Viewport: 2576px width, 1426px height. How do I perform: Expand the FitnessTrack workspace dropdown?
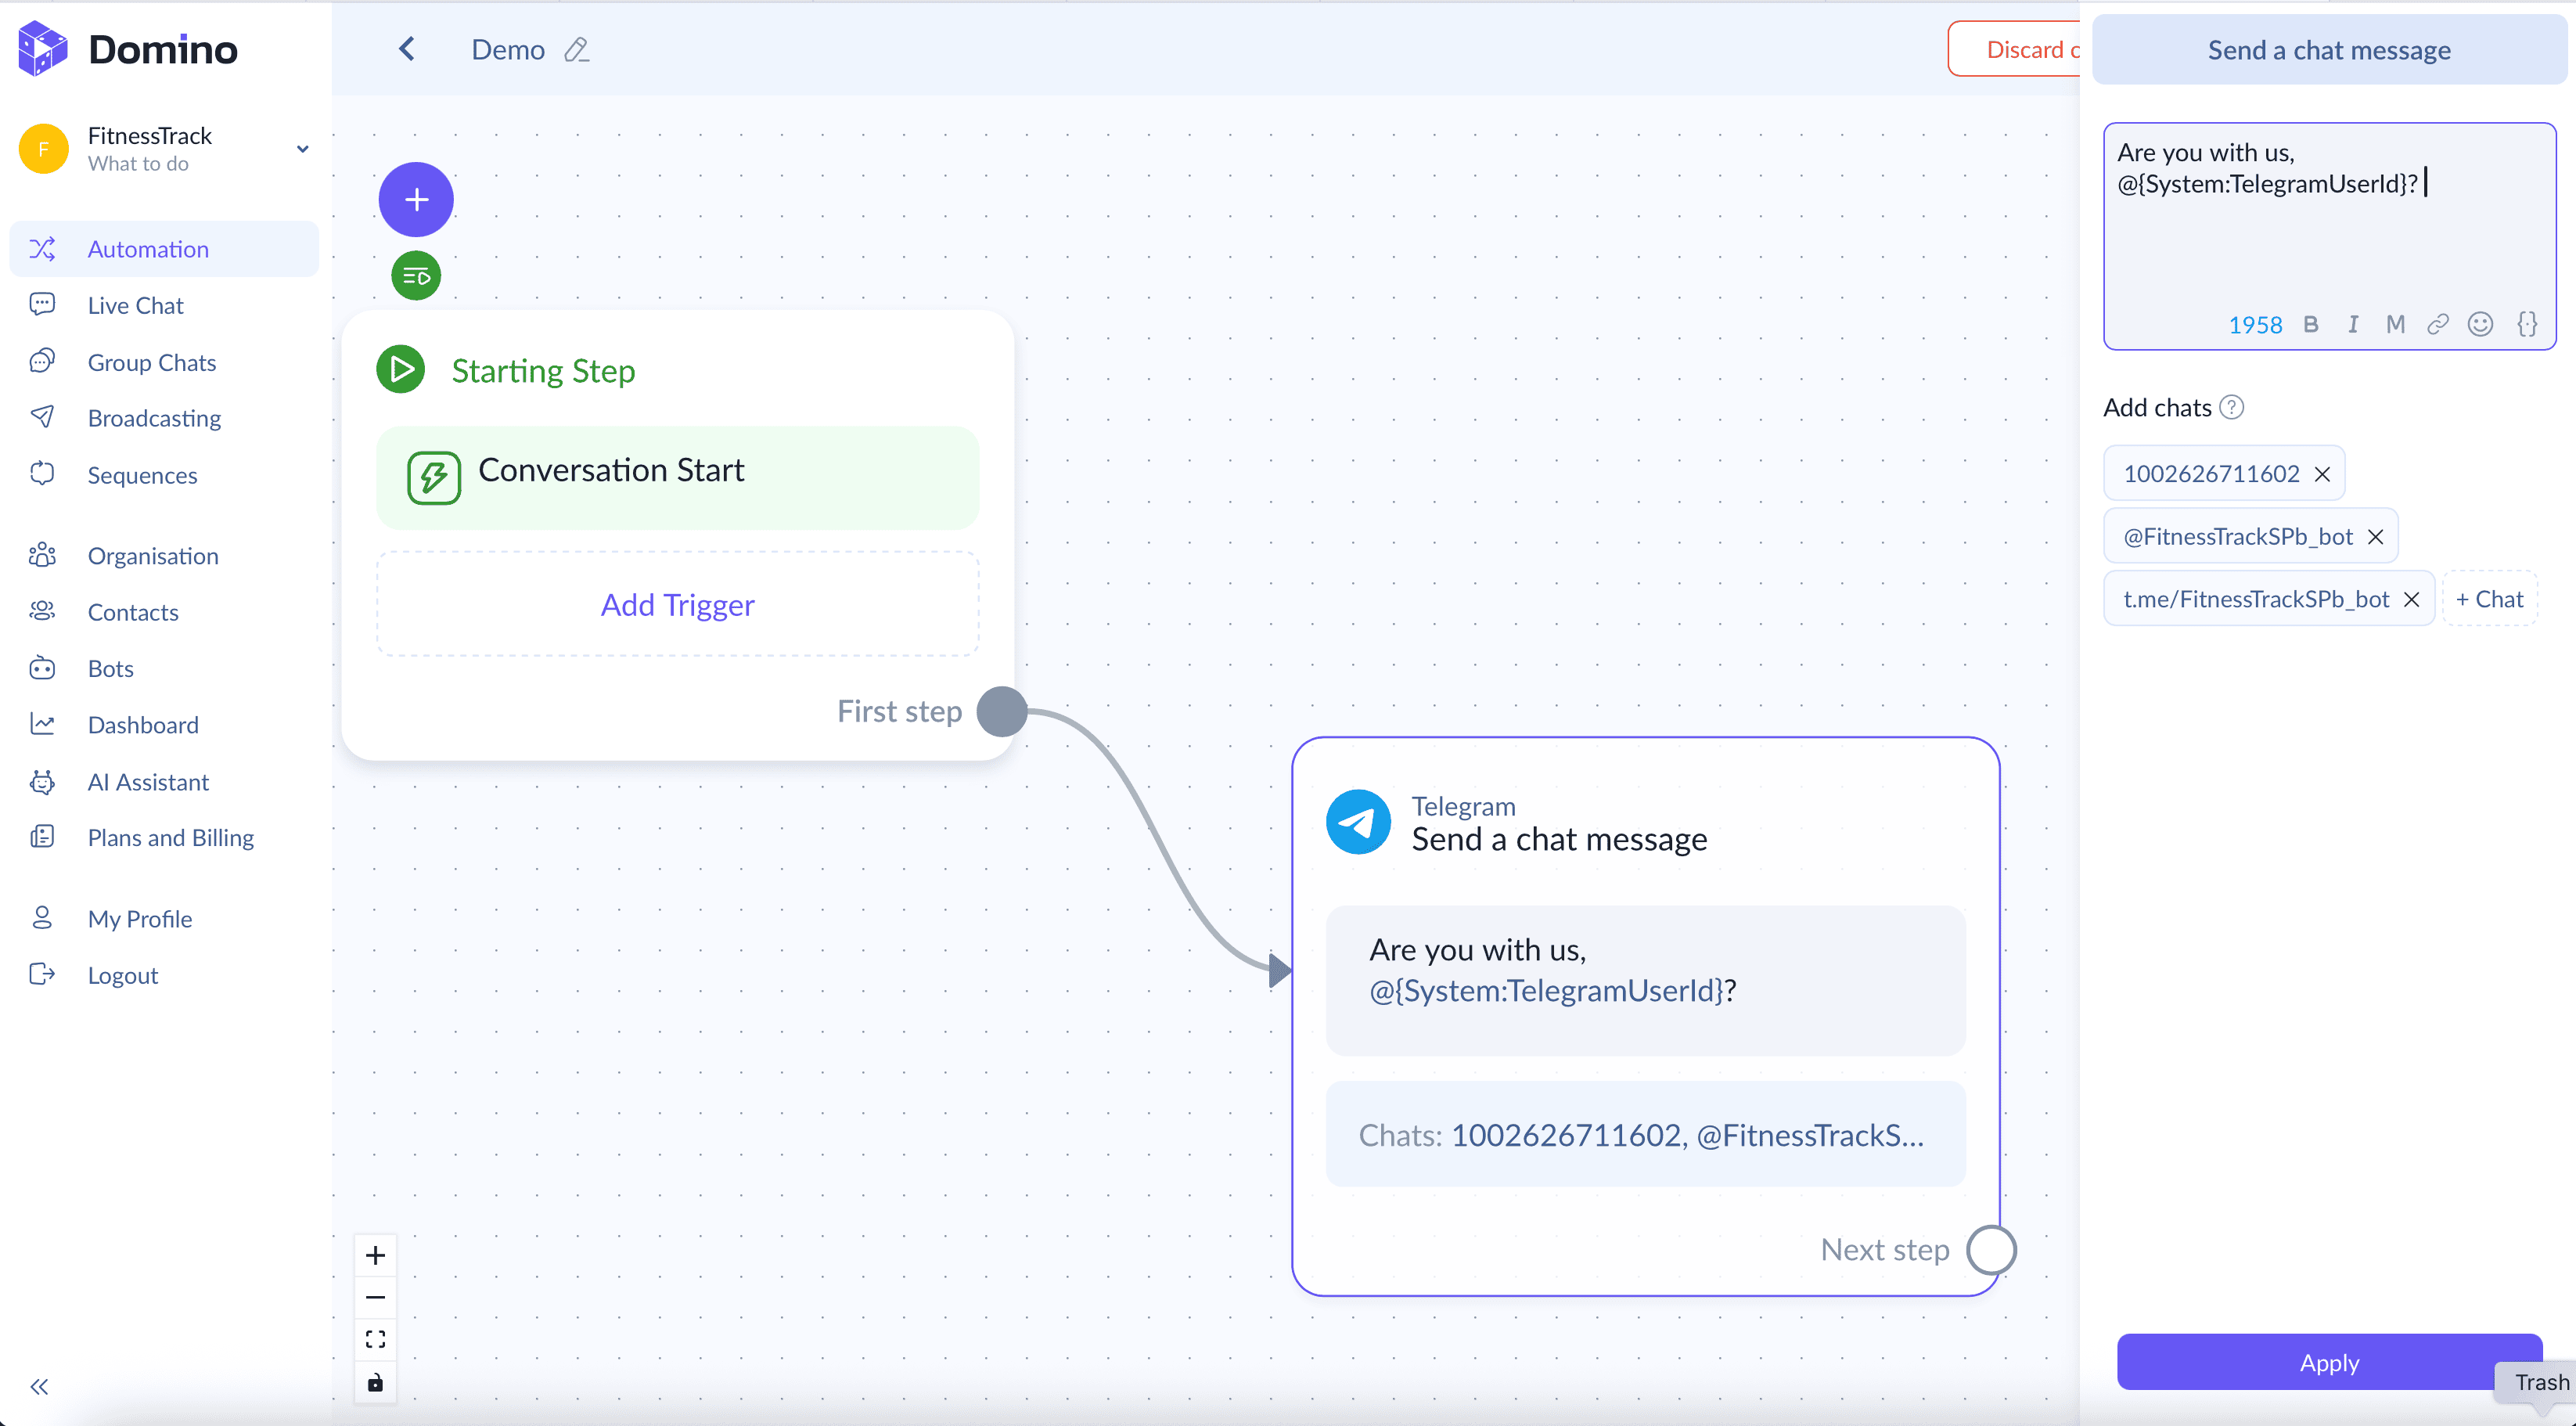click(302, 149)
